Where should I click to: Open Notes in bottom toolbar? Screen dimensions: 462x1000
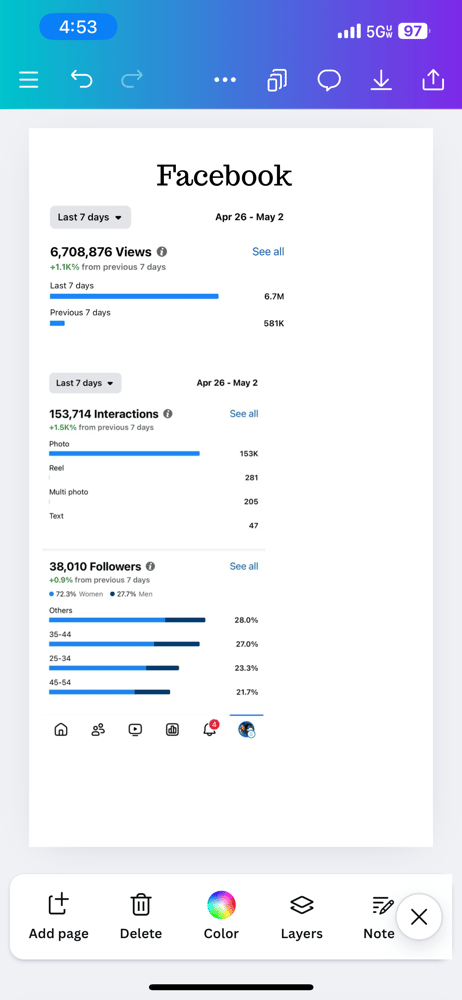[x=380, y=916]
